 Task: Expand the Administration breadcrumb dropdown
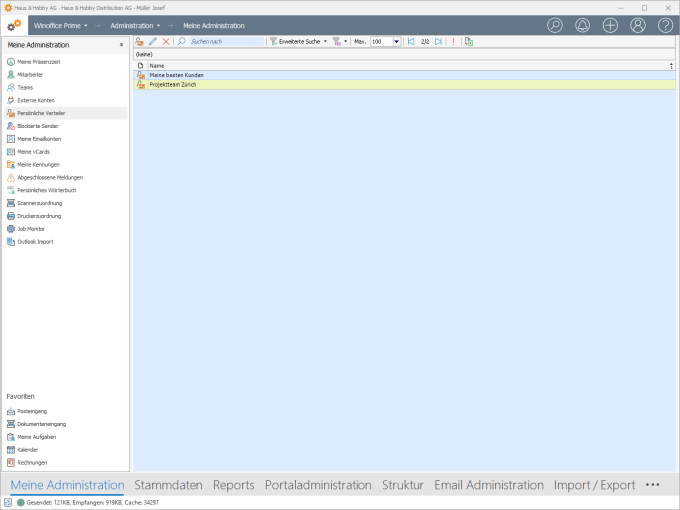[135, 25]
